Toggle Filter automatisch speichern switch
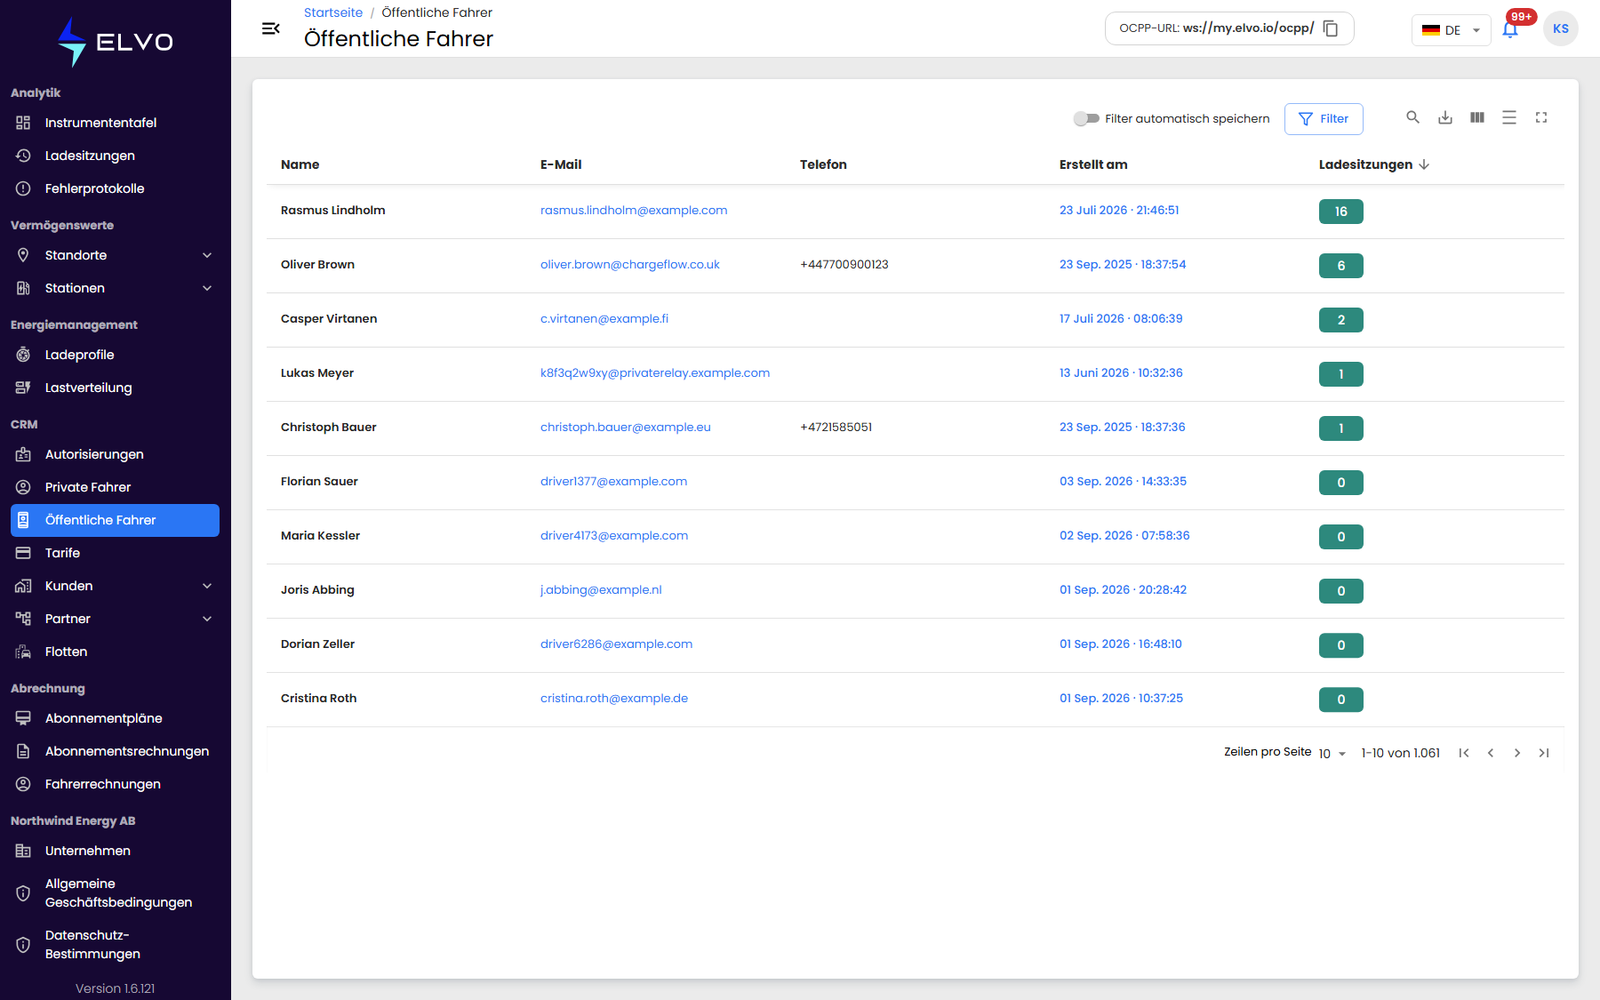 [1086, 118]
